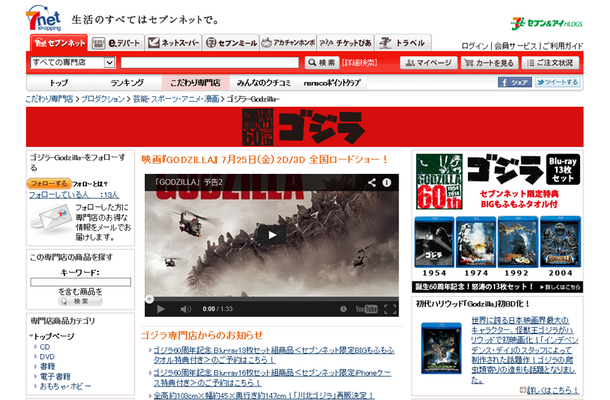
Task: Click the 2004 Godzilla Blu-ray cover
Action: [560, 242]
